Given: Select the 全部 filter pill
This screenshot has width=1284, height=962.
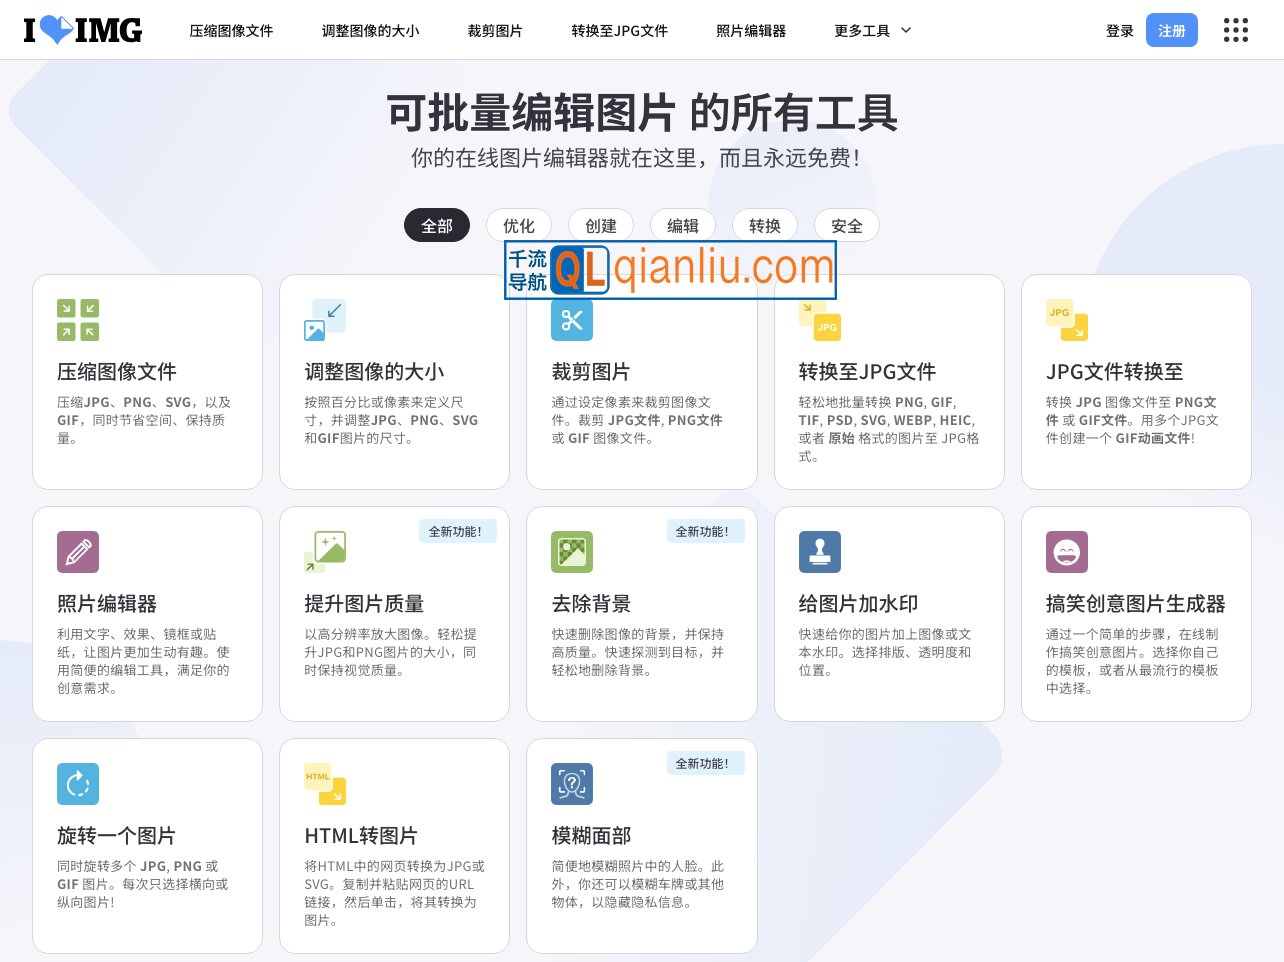Looking at the screenshot, I should (437, 225).
